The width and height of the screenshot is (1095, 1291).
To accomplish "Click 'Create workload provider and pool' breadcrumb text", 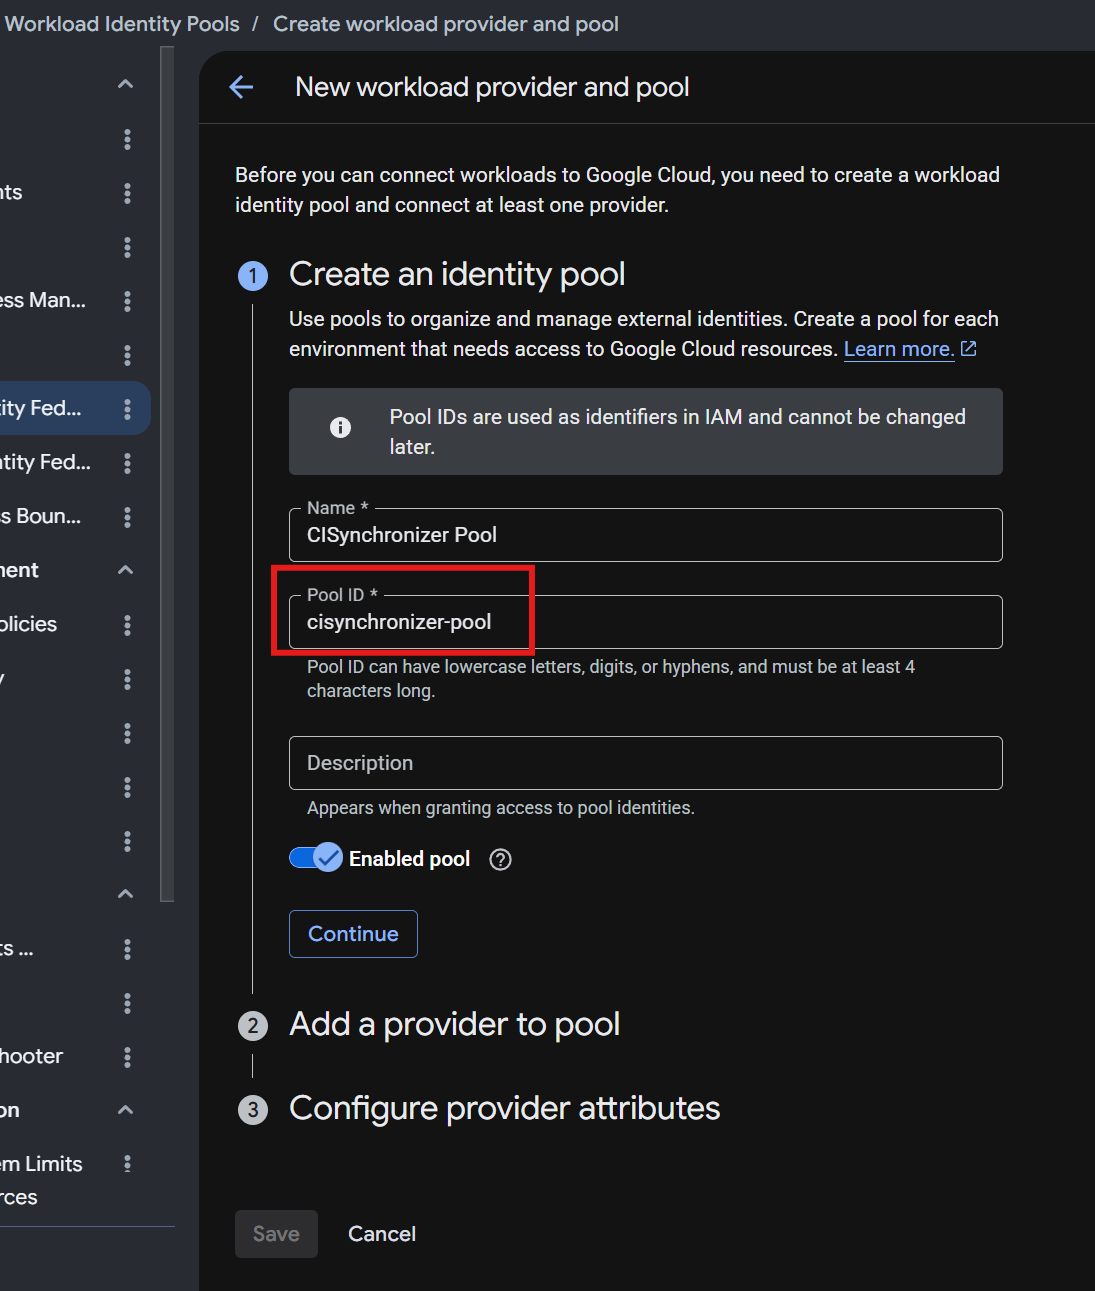I will pos(446,24).
